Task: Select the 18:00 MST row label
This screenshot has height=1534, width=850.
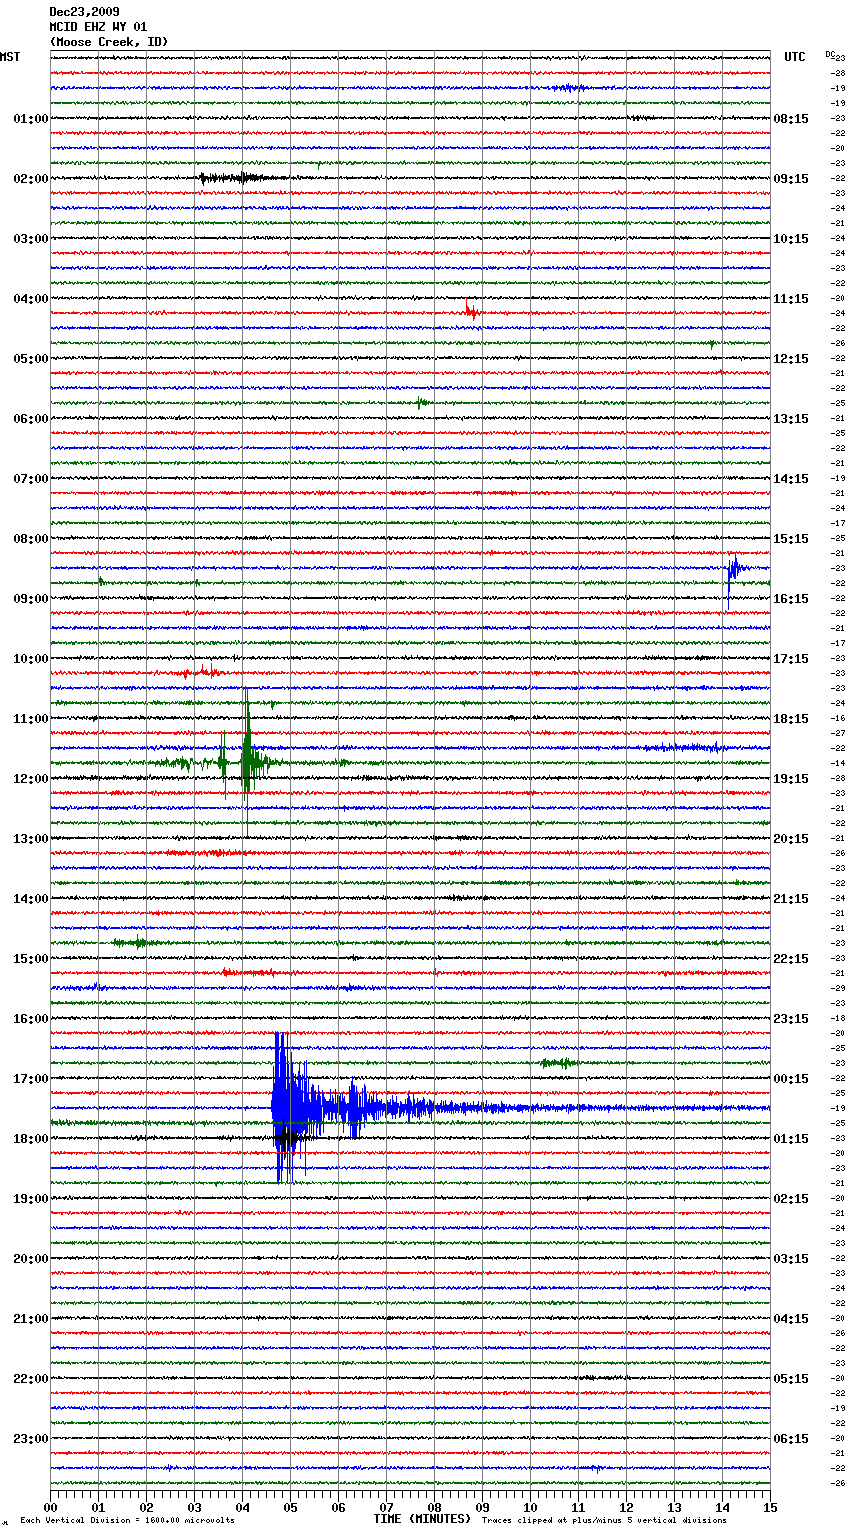Action: (x=31, y=1139)
